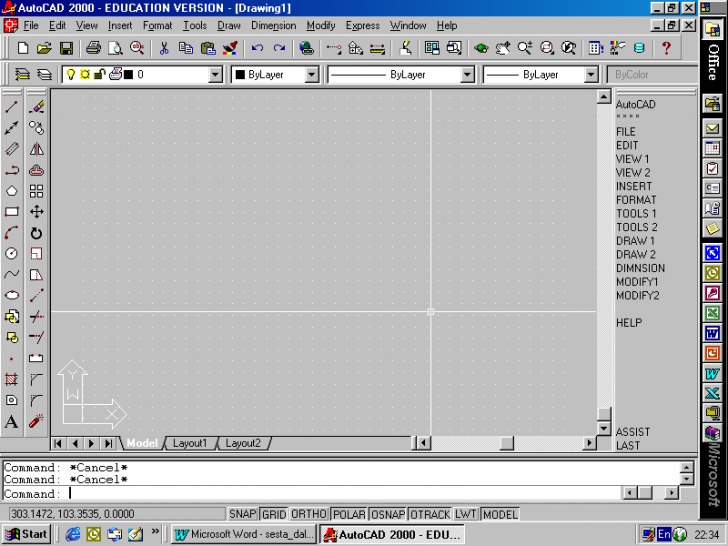
Task: Plot the drawing with printer icon
Action: coord(93,48)
